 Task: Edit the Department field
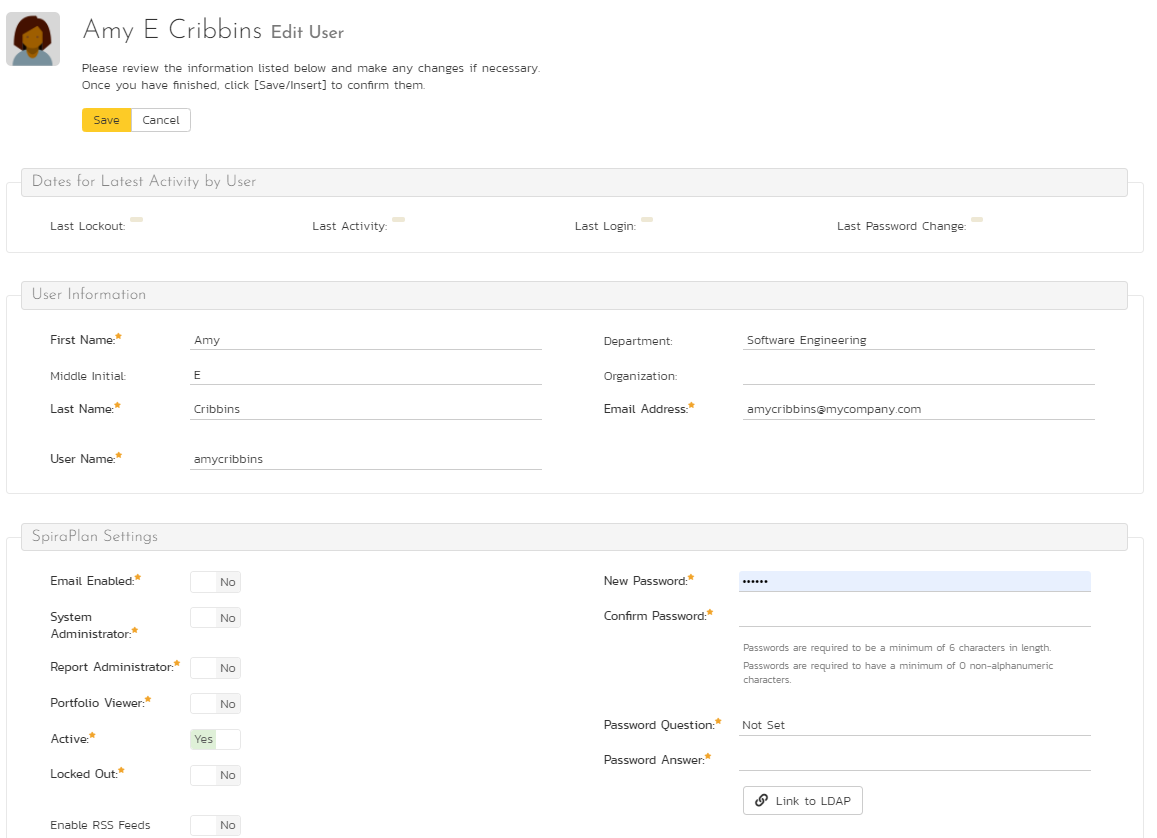(918, 340)
